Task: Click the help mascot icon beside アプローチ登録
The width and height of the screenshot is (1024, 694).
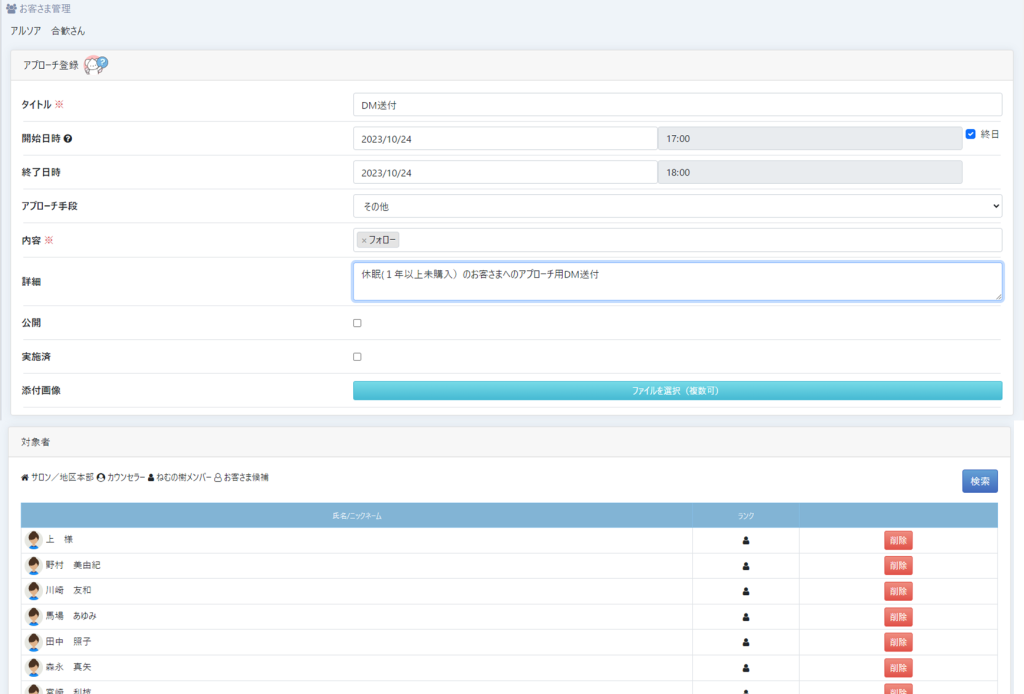Action: point(96,65)
